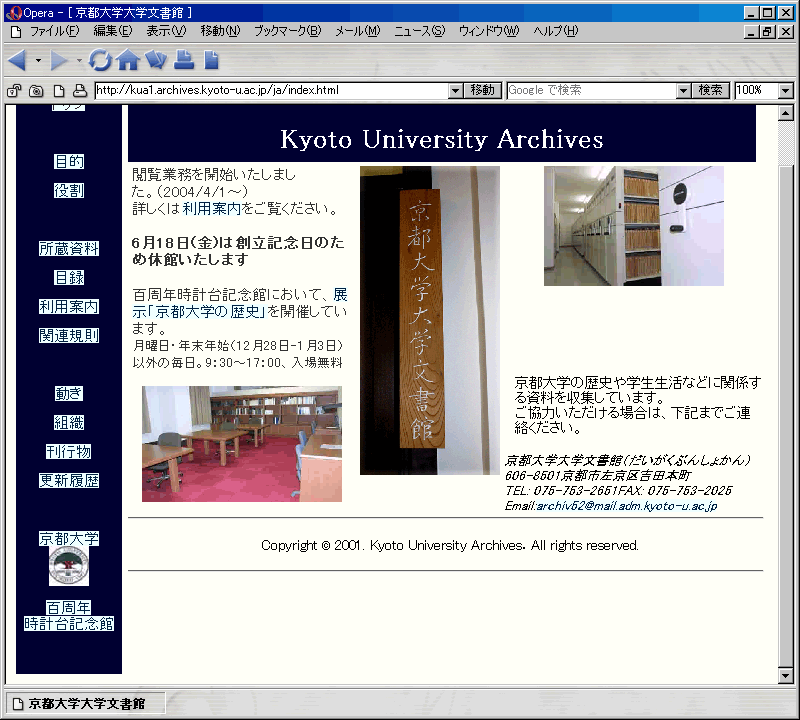Click the archive storage shelves photo
The image size is (800, 720).
click(x=634, y=226)
